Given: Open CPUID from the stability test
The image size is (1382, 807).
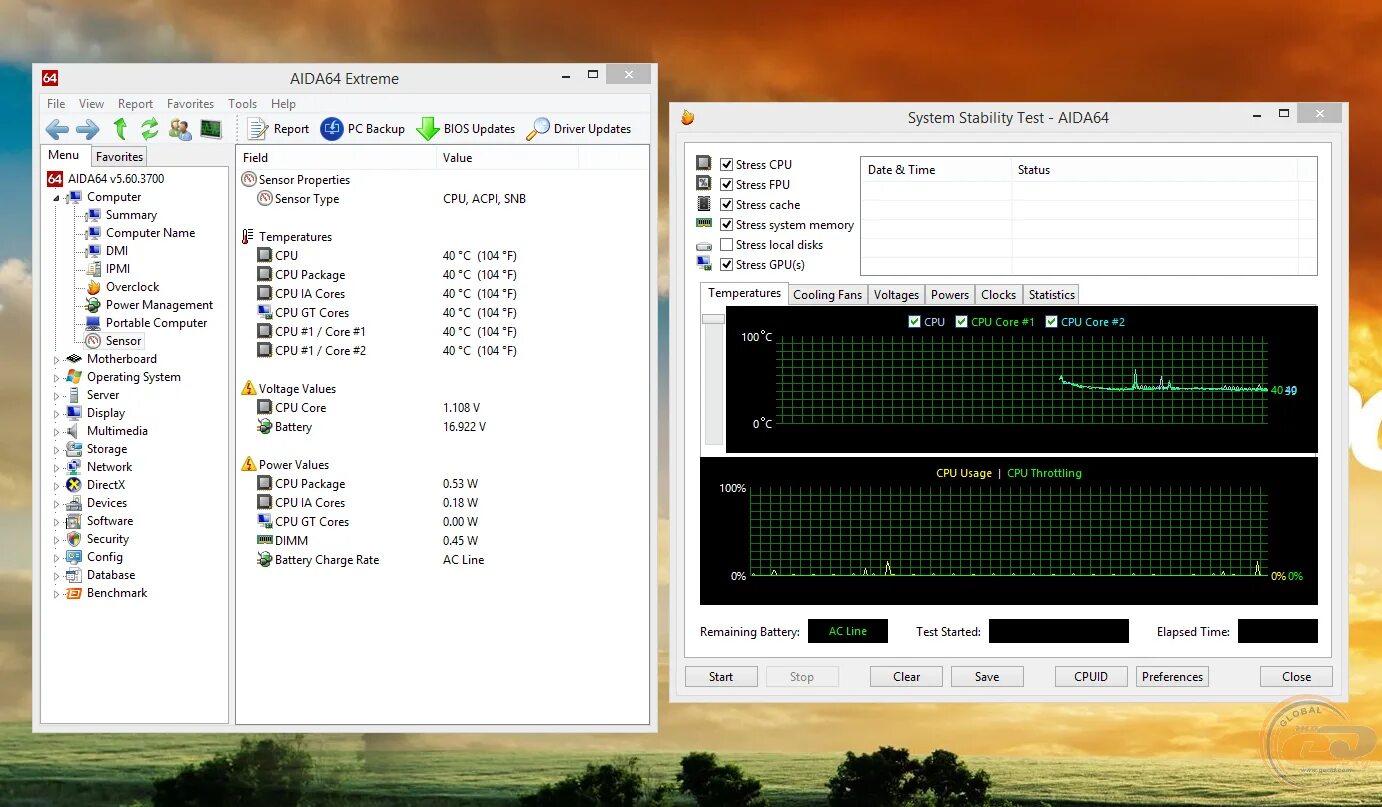Looking at the screenshot, I should (x=1091, y=677).
